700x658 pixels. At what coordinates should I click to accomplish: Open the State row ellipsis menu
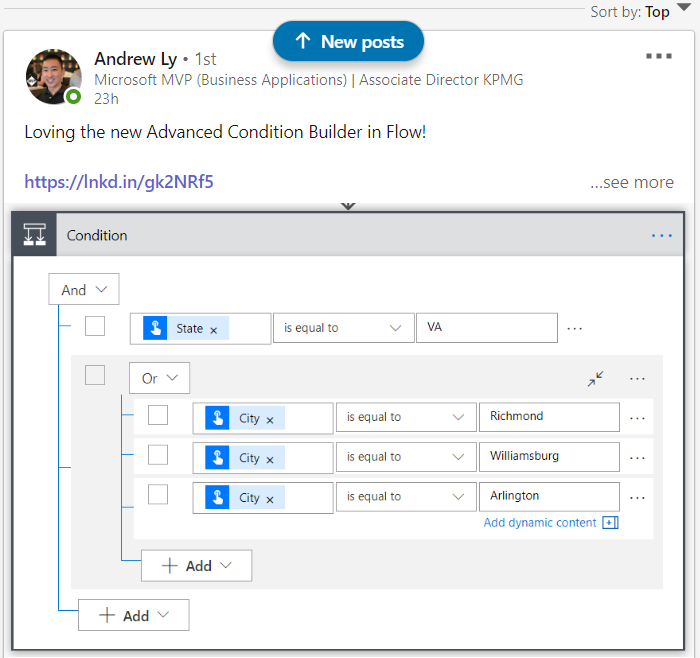(x=575, y=329)
